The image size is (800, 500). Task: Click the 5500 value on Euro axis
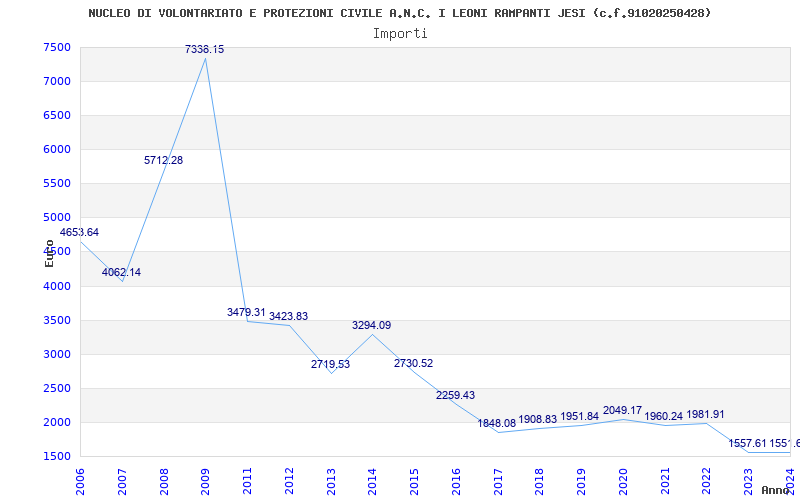56,184
